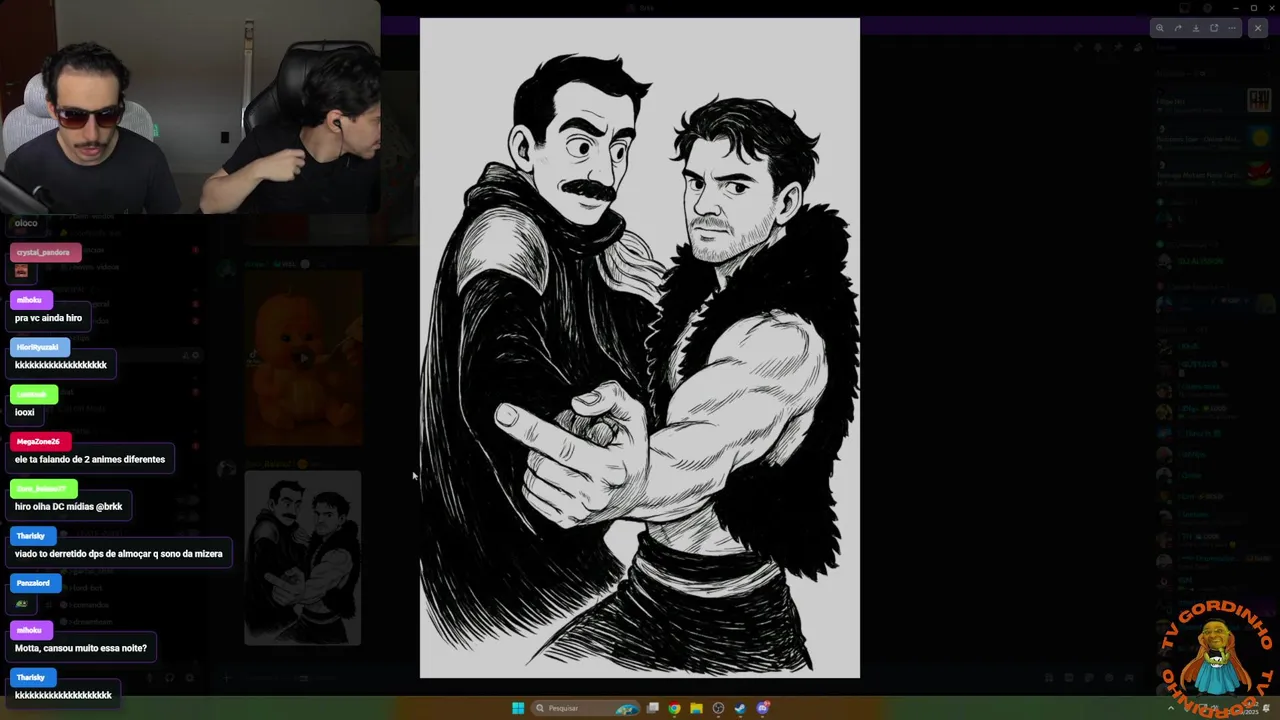Open Steam from the taskbar
This screenshot has width=1280, height=720.
pyautogui.click(x=740, y=708)
